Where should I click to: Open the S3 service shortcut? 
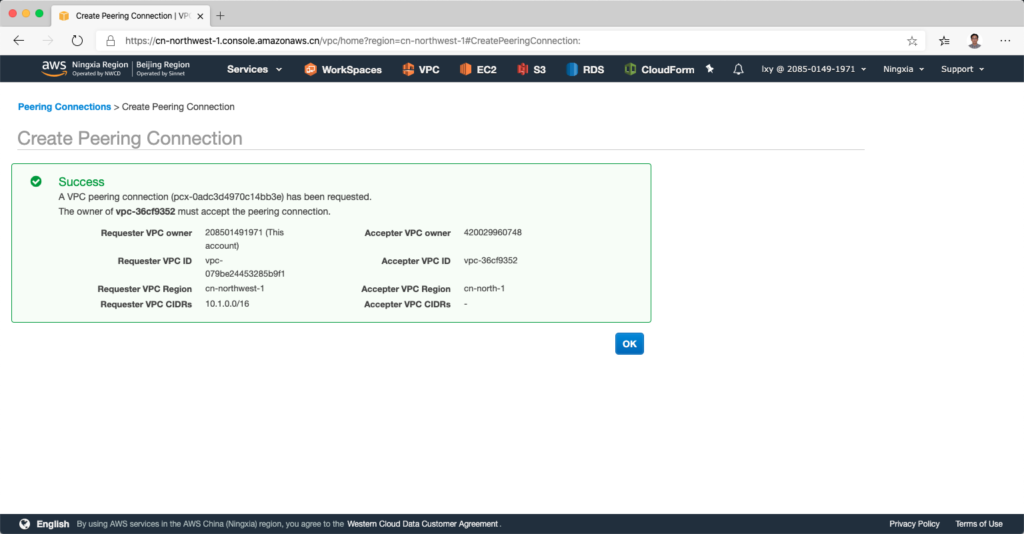[531, 69]
